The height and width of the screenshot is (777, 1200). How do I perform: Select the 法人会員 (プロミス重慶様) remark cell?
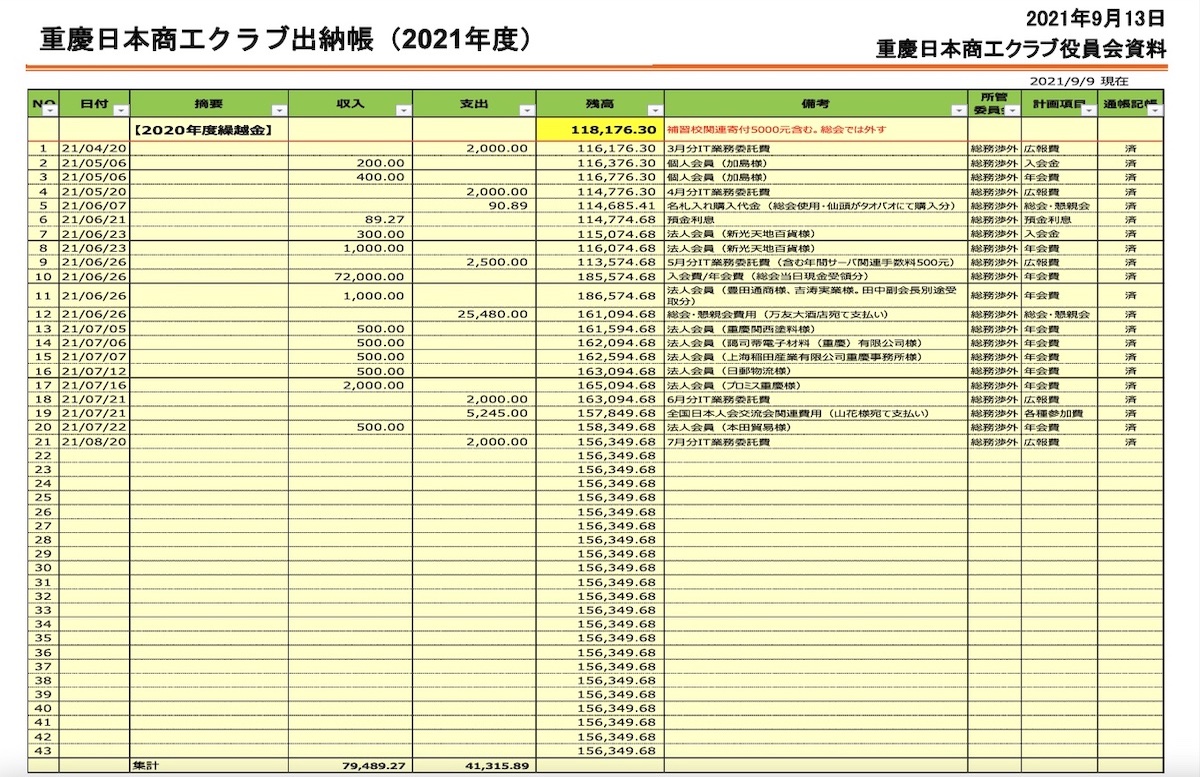[x=815, y=385]
